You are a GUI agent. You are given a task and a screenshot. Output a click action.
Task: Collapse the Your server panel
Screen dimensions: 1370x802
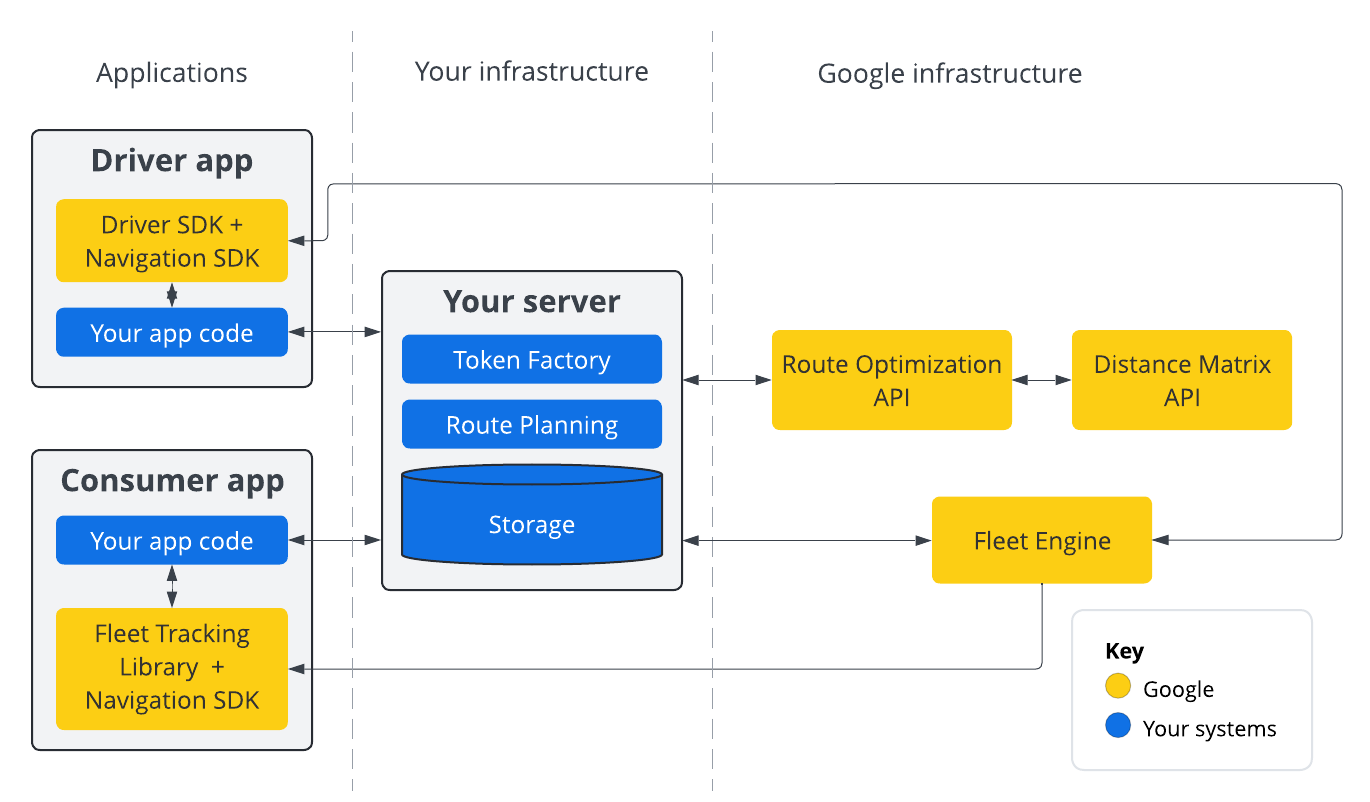[531, 301]
